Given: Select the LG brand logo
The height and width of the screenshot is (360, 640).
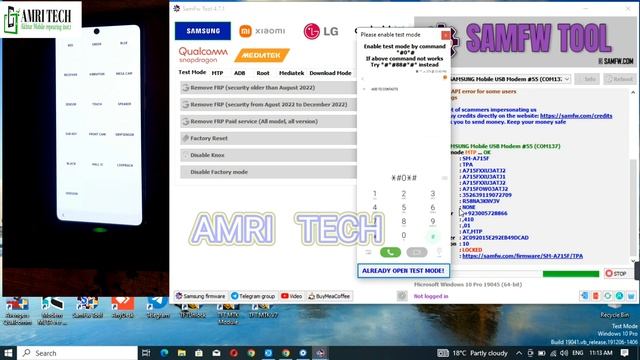Looking at the screenshot, I should [x=321, y=31].
